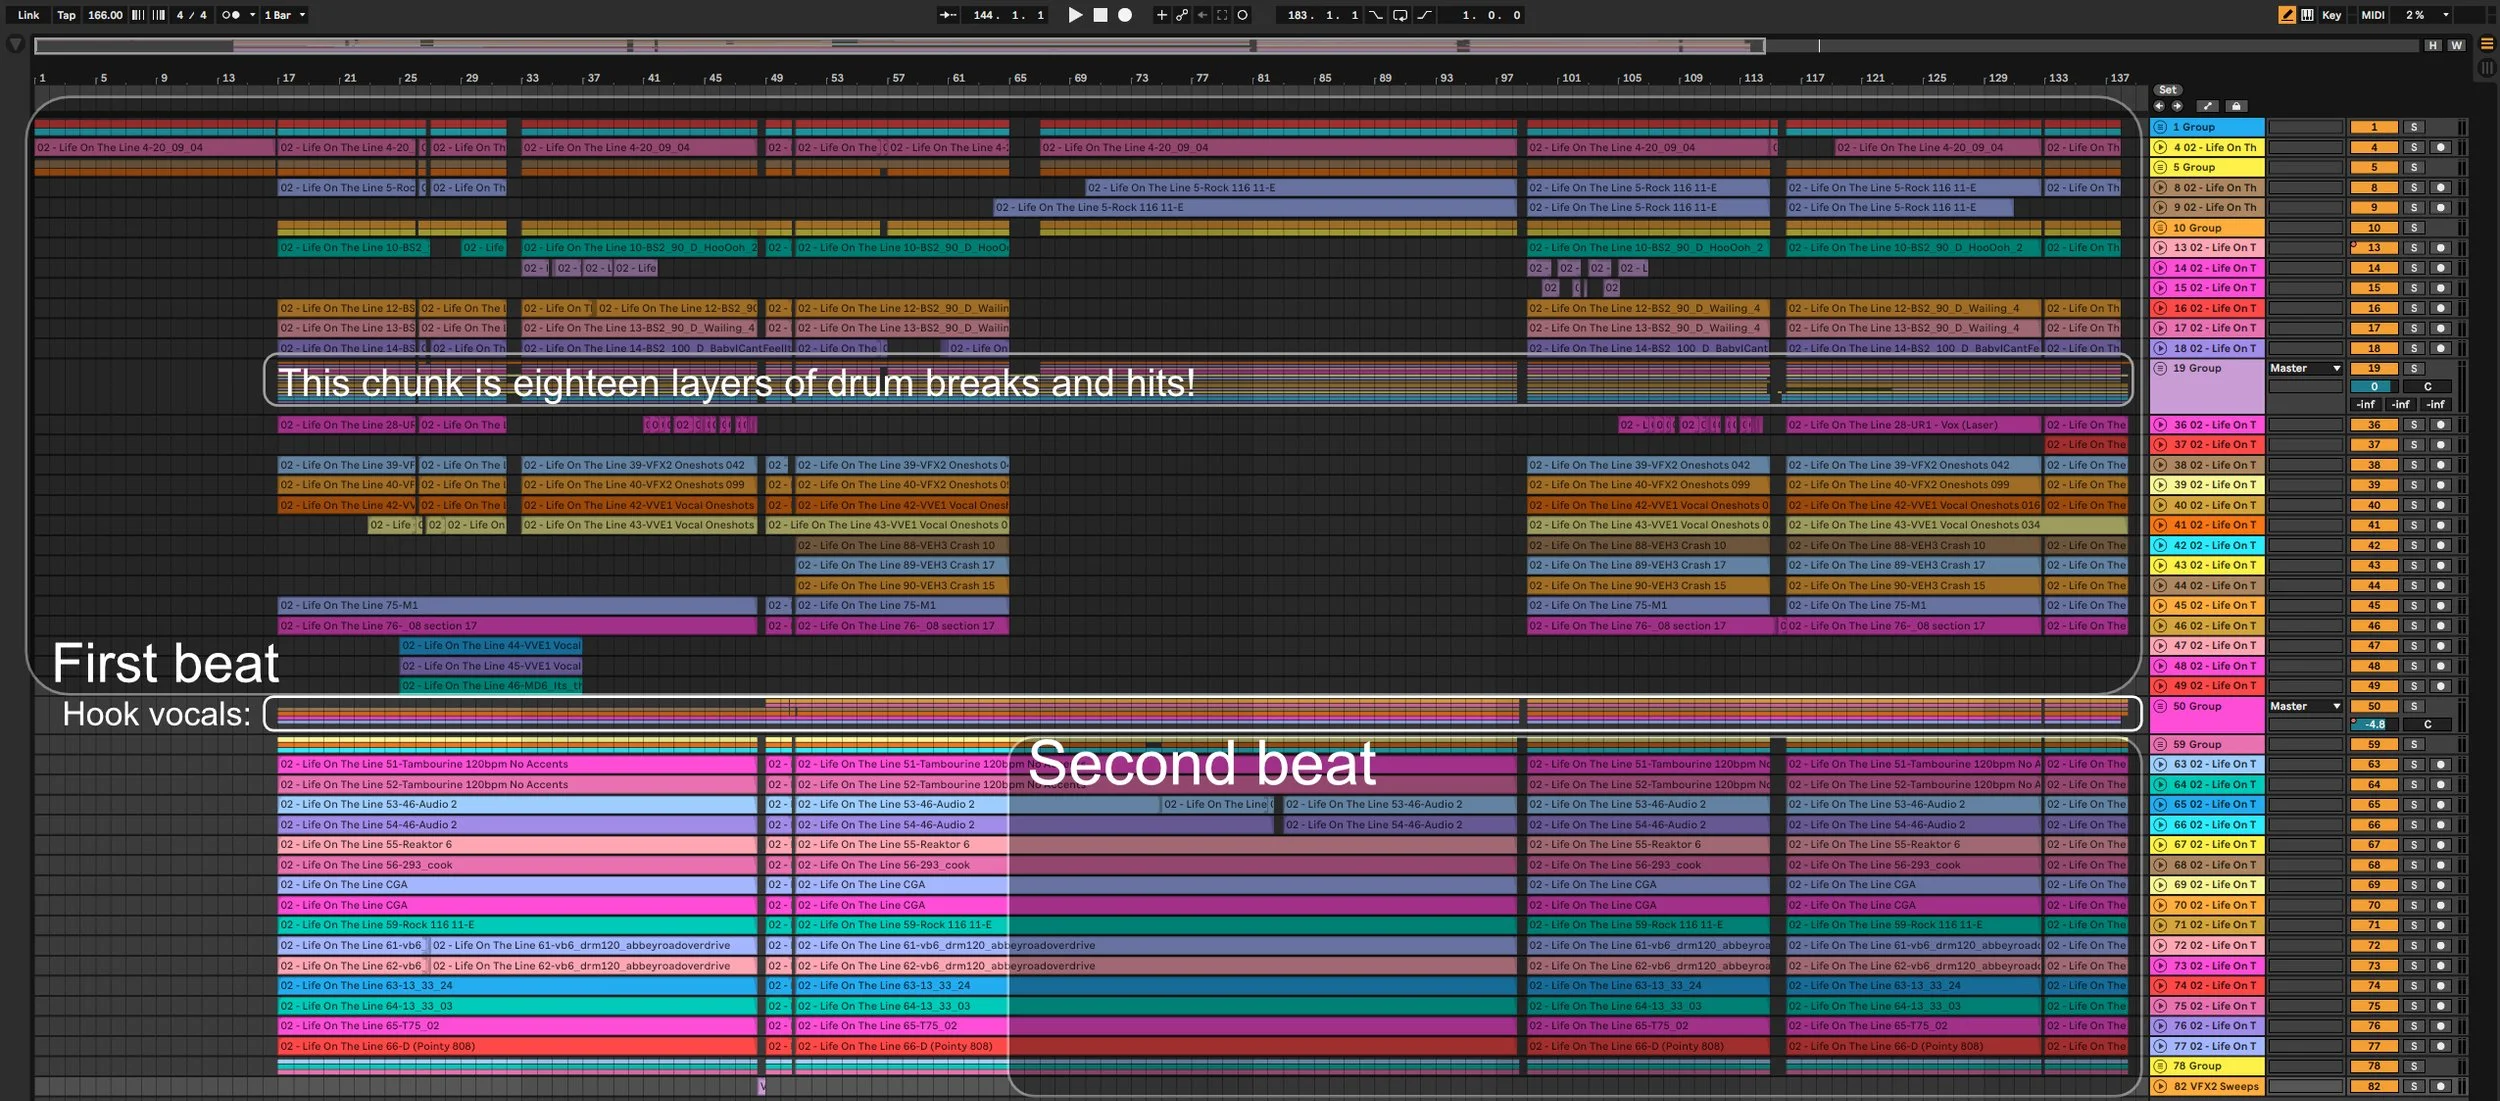Click the Loop switch icon
Image resolution: width=2500 pixels, height=1101 pixels.
click(x=1400, y=15)
